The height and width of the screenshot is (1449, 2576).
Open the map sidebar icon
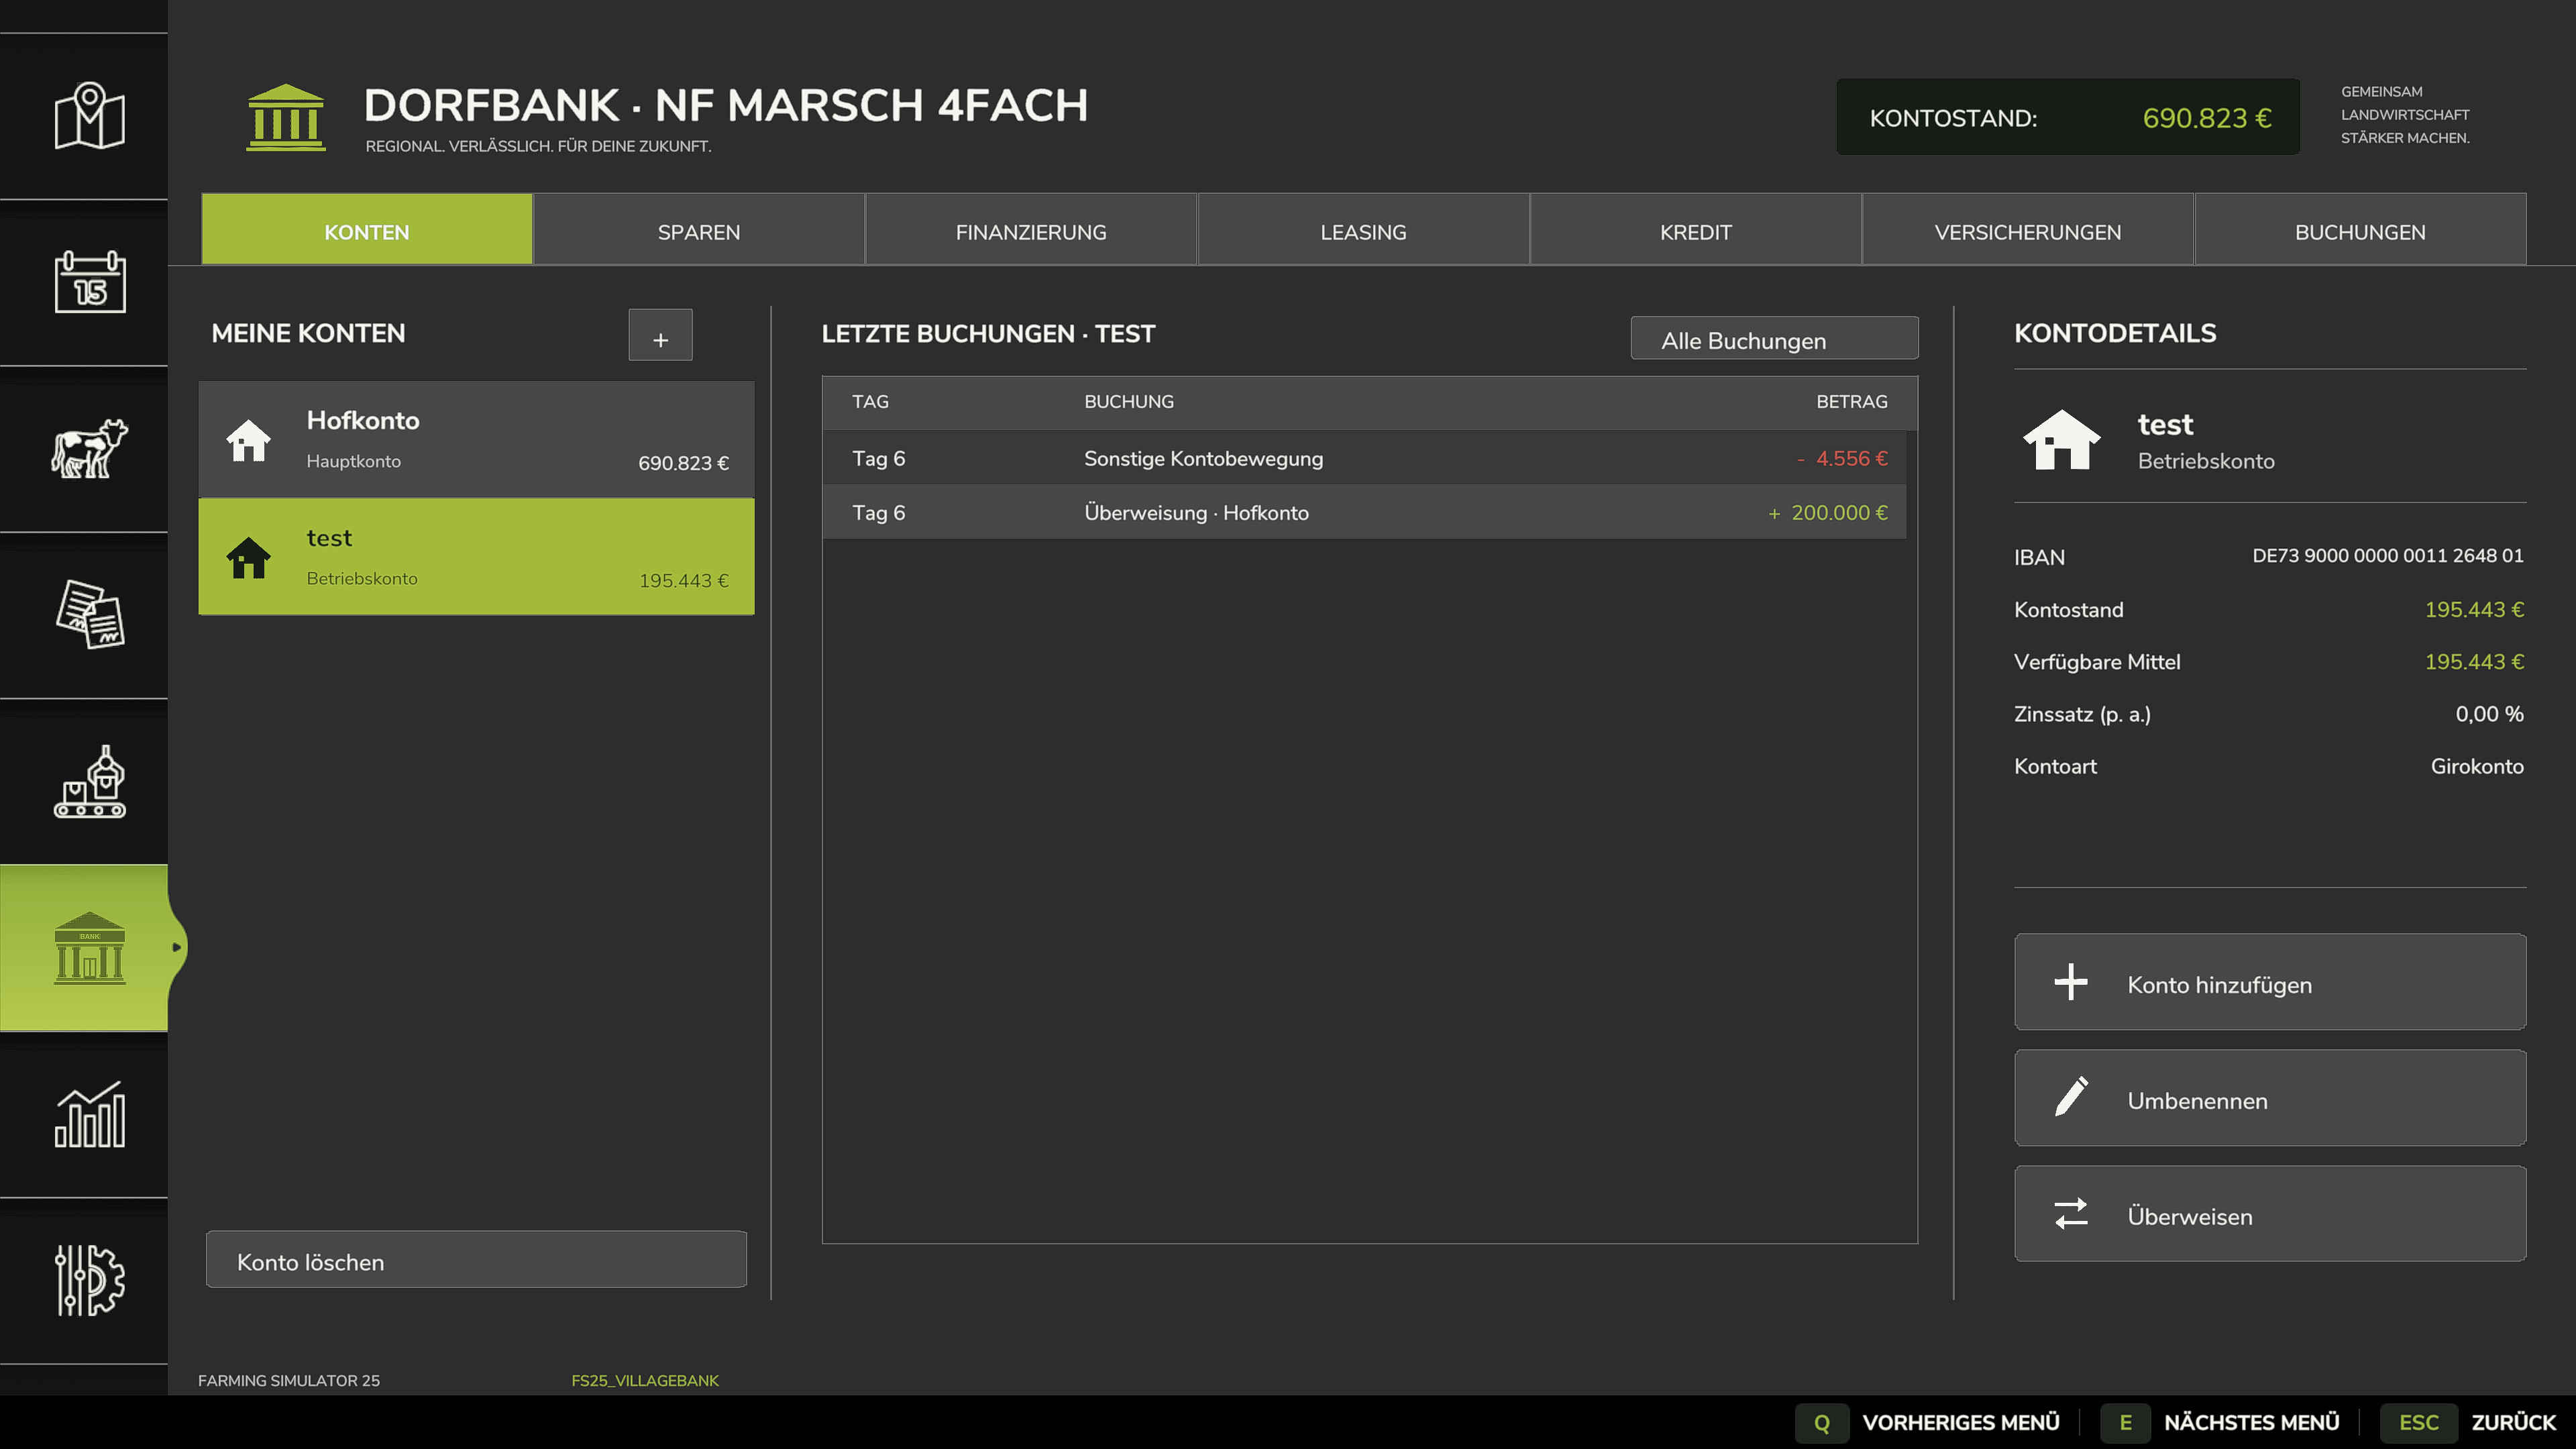(x=89, y=116)
